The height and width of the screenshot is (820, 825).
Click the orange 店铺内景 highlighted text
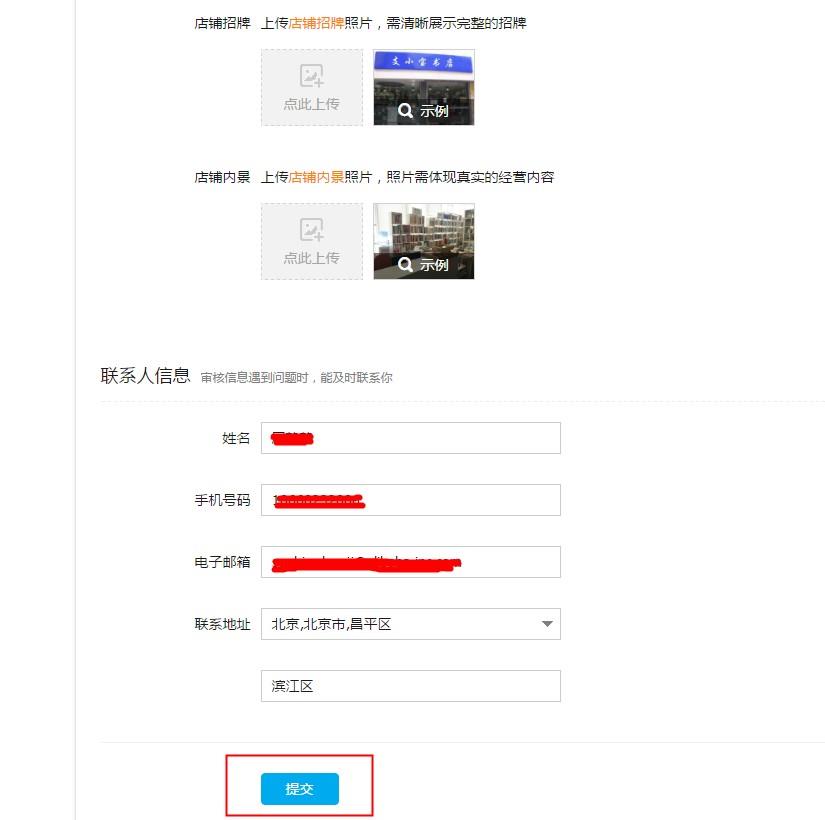click(316, 177)
